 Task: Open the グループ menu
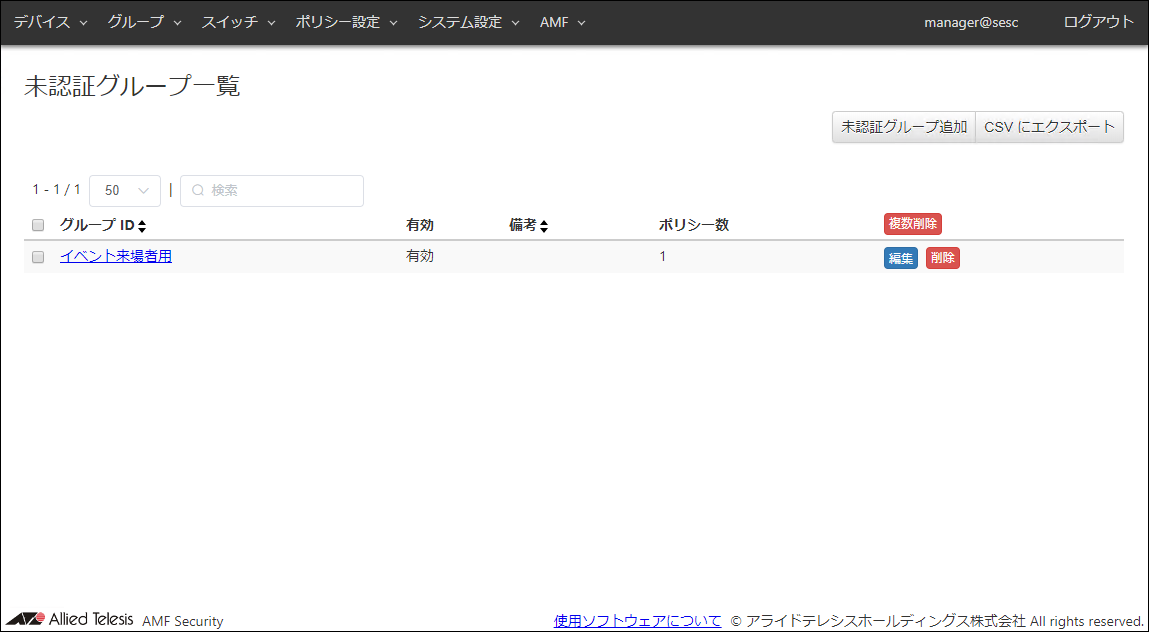144,22
